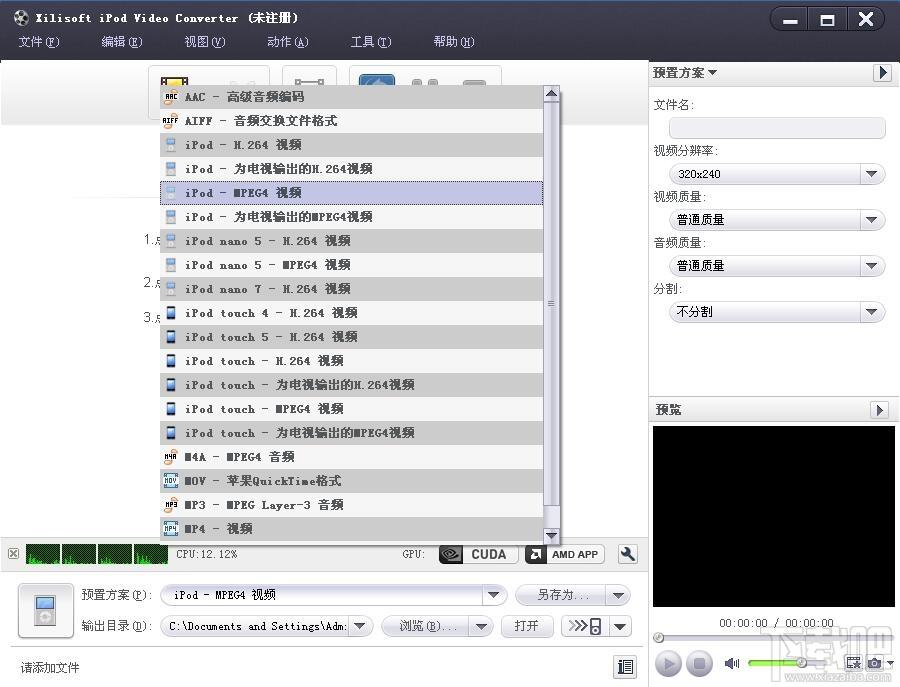Image resolution: width=900 pixels, height=687 pixels.
Task: Play the preview video
Action: (x=668, y=664)
